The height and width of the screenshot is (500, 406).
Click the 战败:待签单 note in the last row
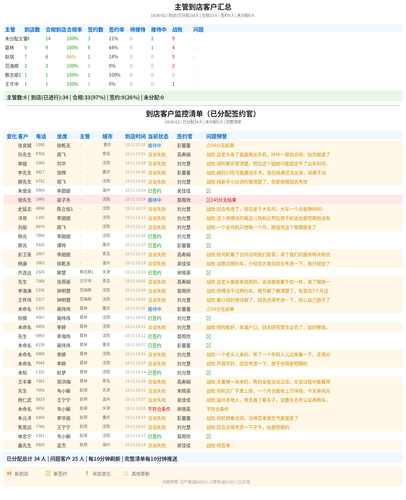click(x=218, y=445)
